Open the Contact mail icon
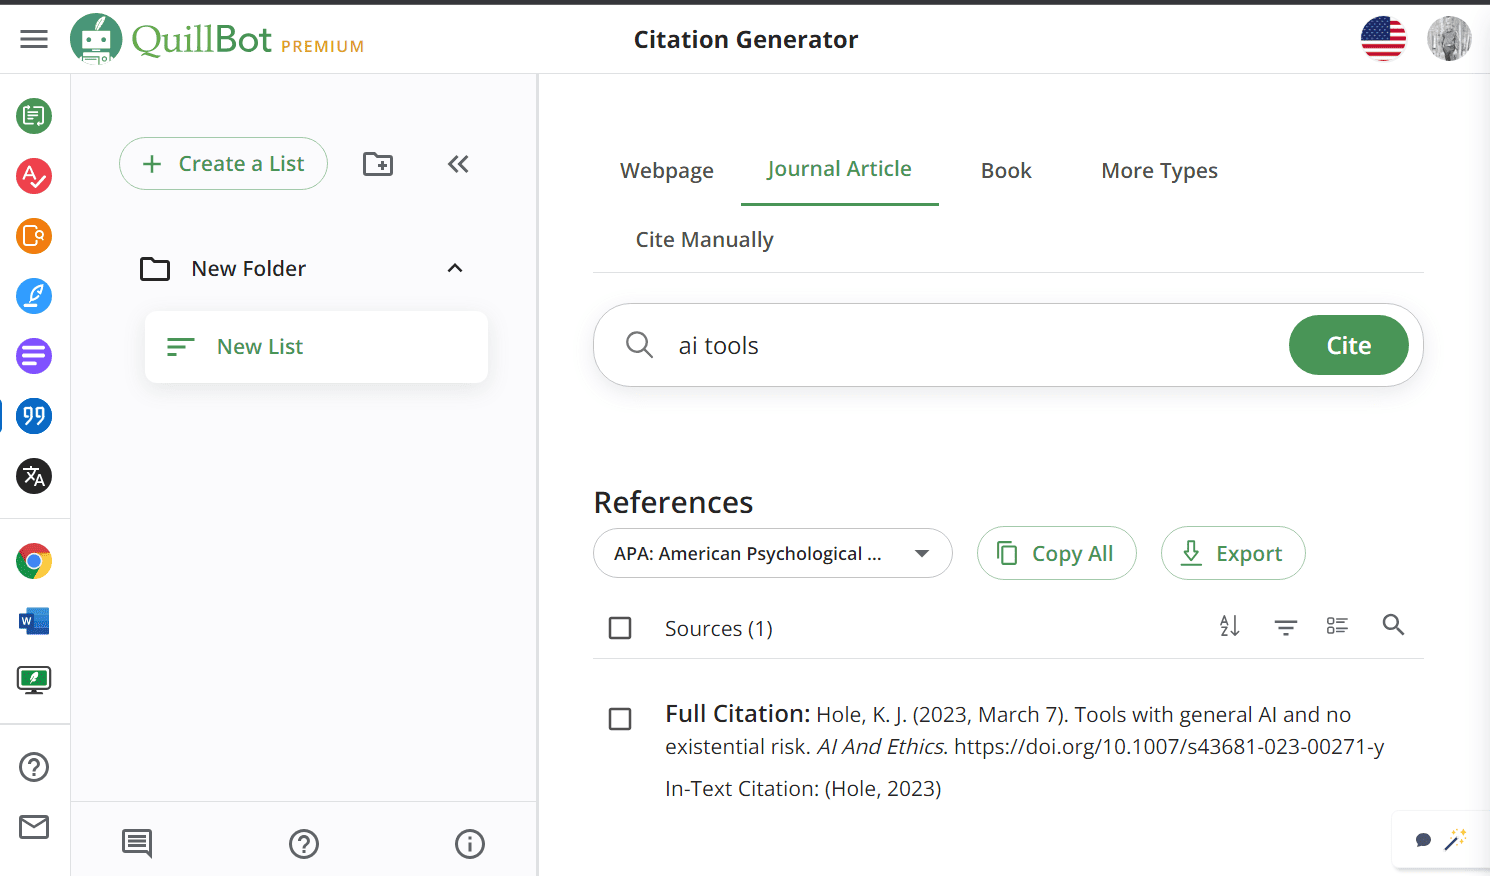The width and height of the screenshot is (1490, 876). pos(34,827)
